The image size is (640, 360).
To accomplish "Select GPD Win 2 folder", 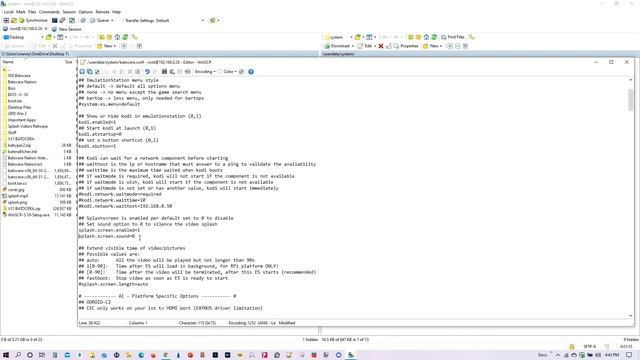I will coord(17,113).
